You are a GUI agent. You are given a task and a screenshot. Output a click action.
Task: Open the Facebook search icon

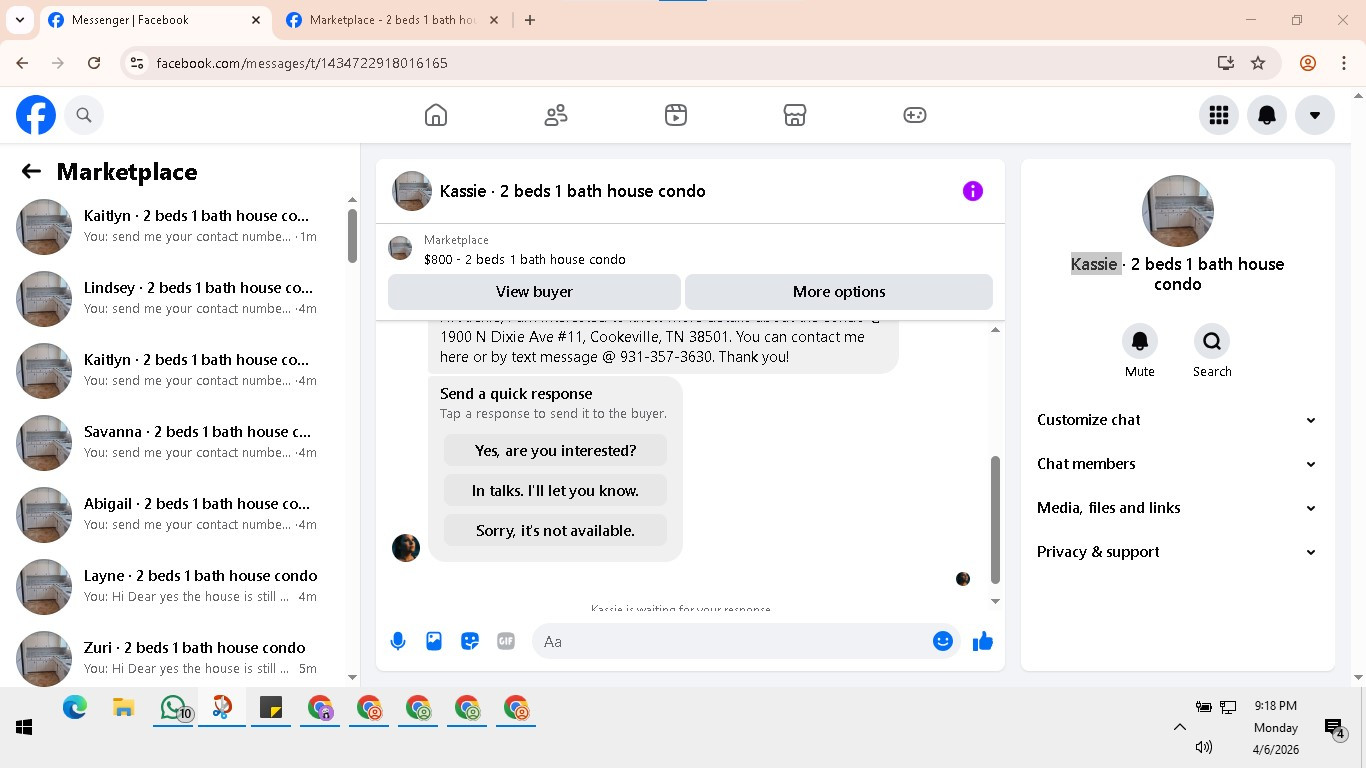point(84,115)
